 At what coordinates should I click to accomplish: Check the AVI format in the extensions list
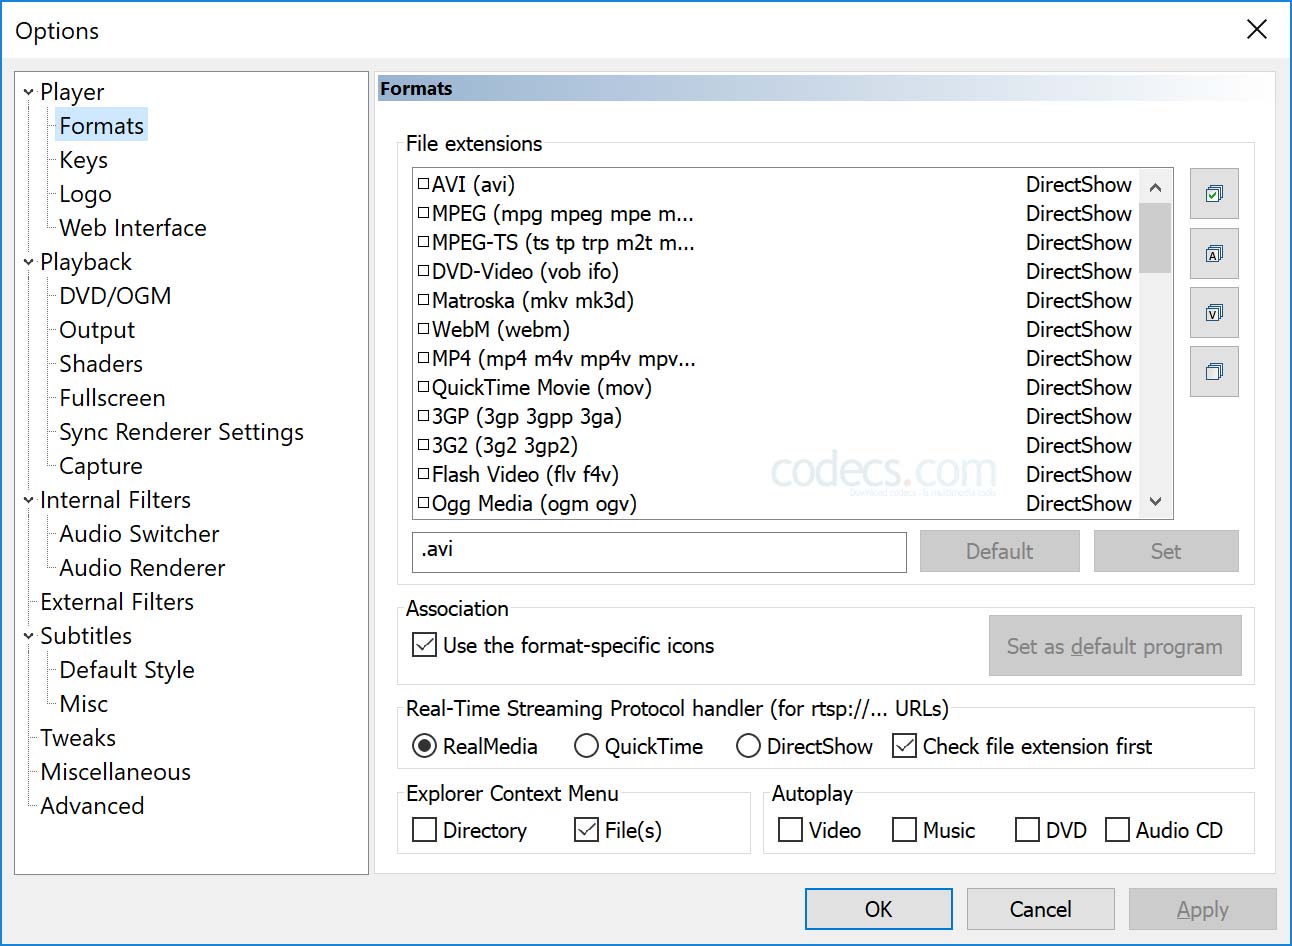tap(422, 184)
